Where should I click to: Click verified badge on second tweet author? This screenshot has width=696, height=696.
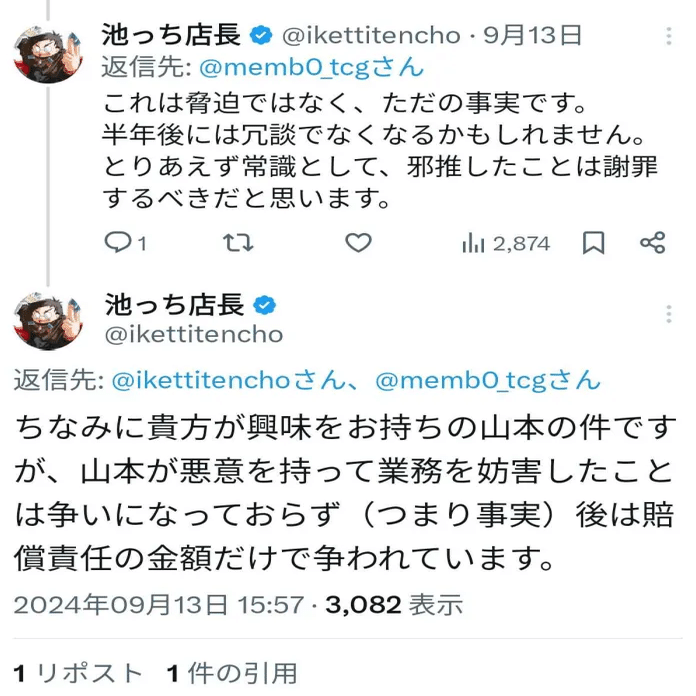264,305
